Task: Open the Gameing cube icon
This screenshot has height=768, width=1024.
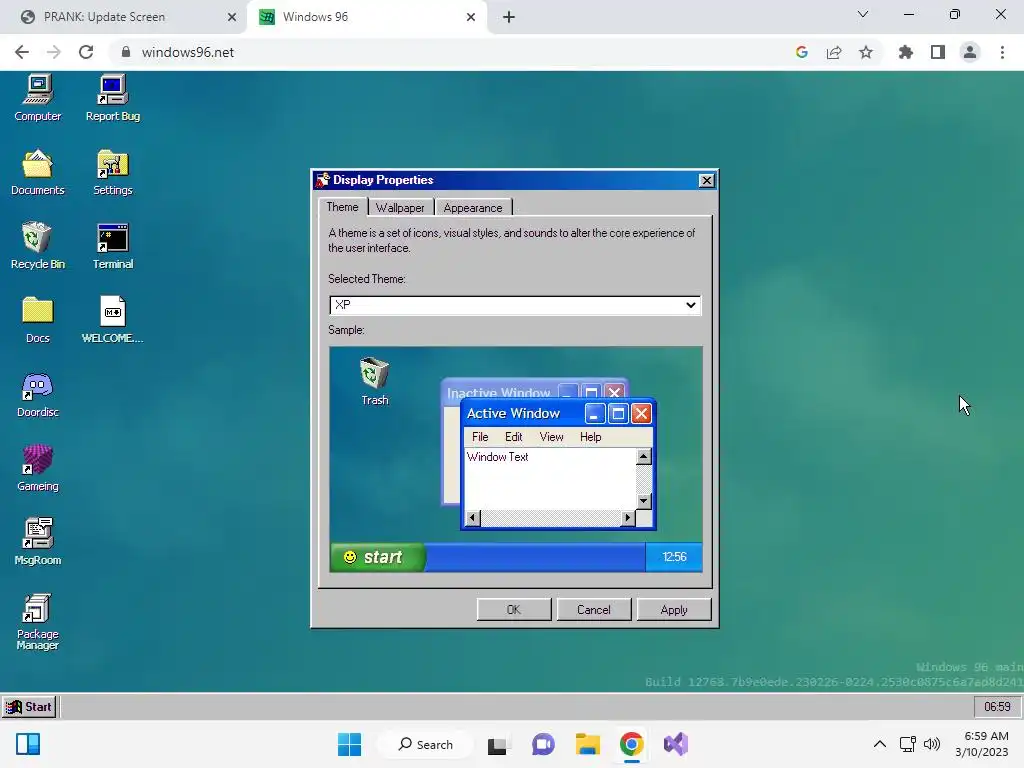Action: 37,468
